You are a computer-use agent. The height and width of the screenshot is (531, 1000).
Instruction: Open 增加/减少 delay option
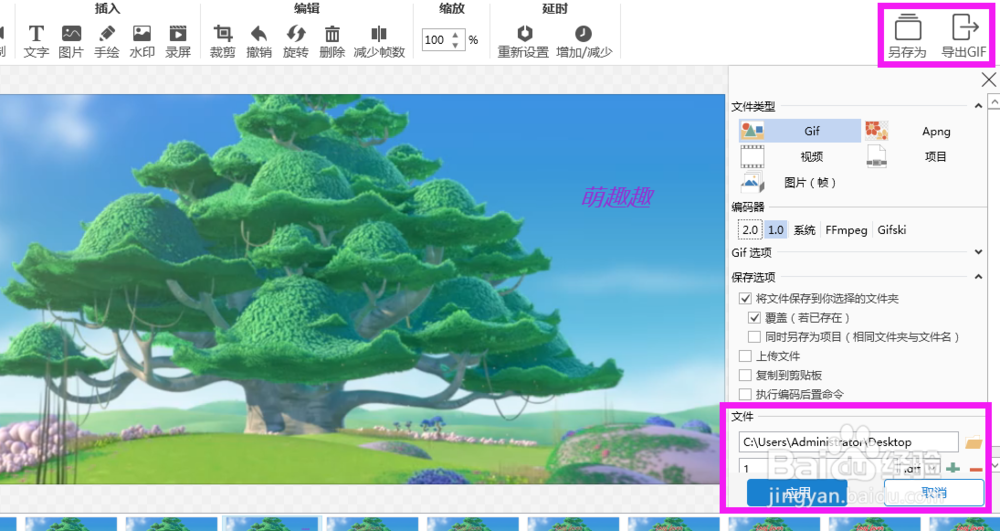[x=584, y=41]
